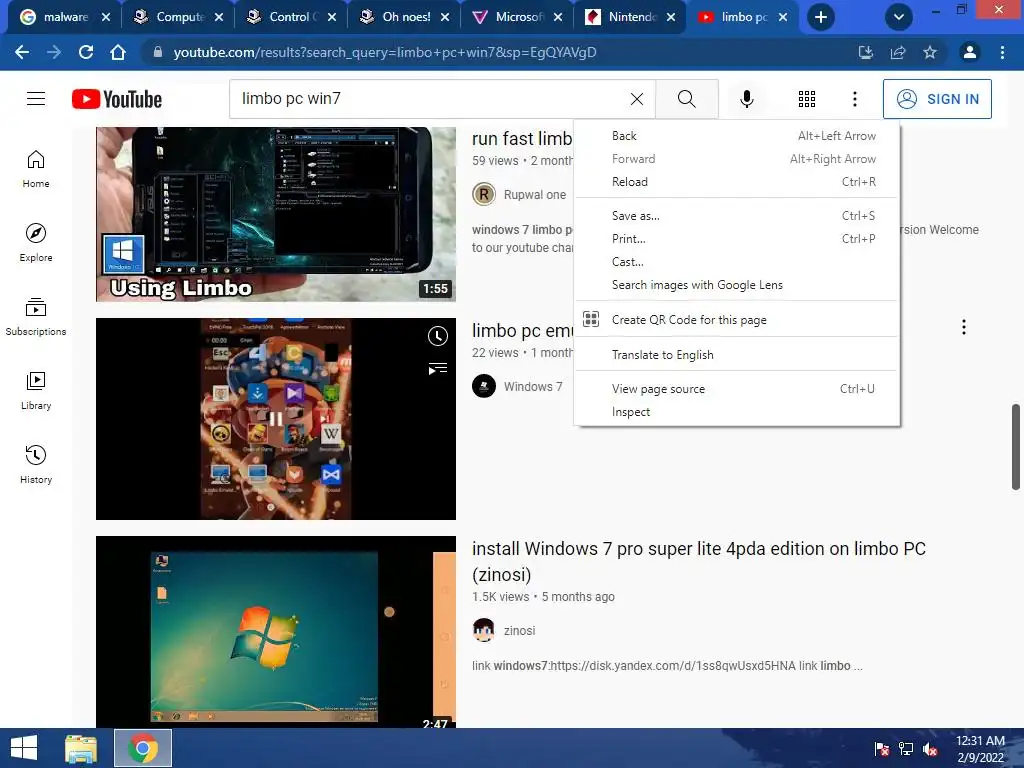Click the Watch later clock on the thumbnail
The image size is (1024, 768).
coord(438,336)
